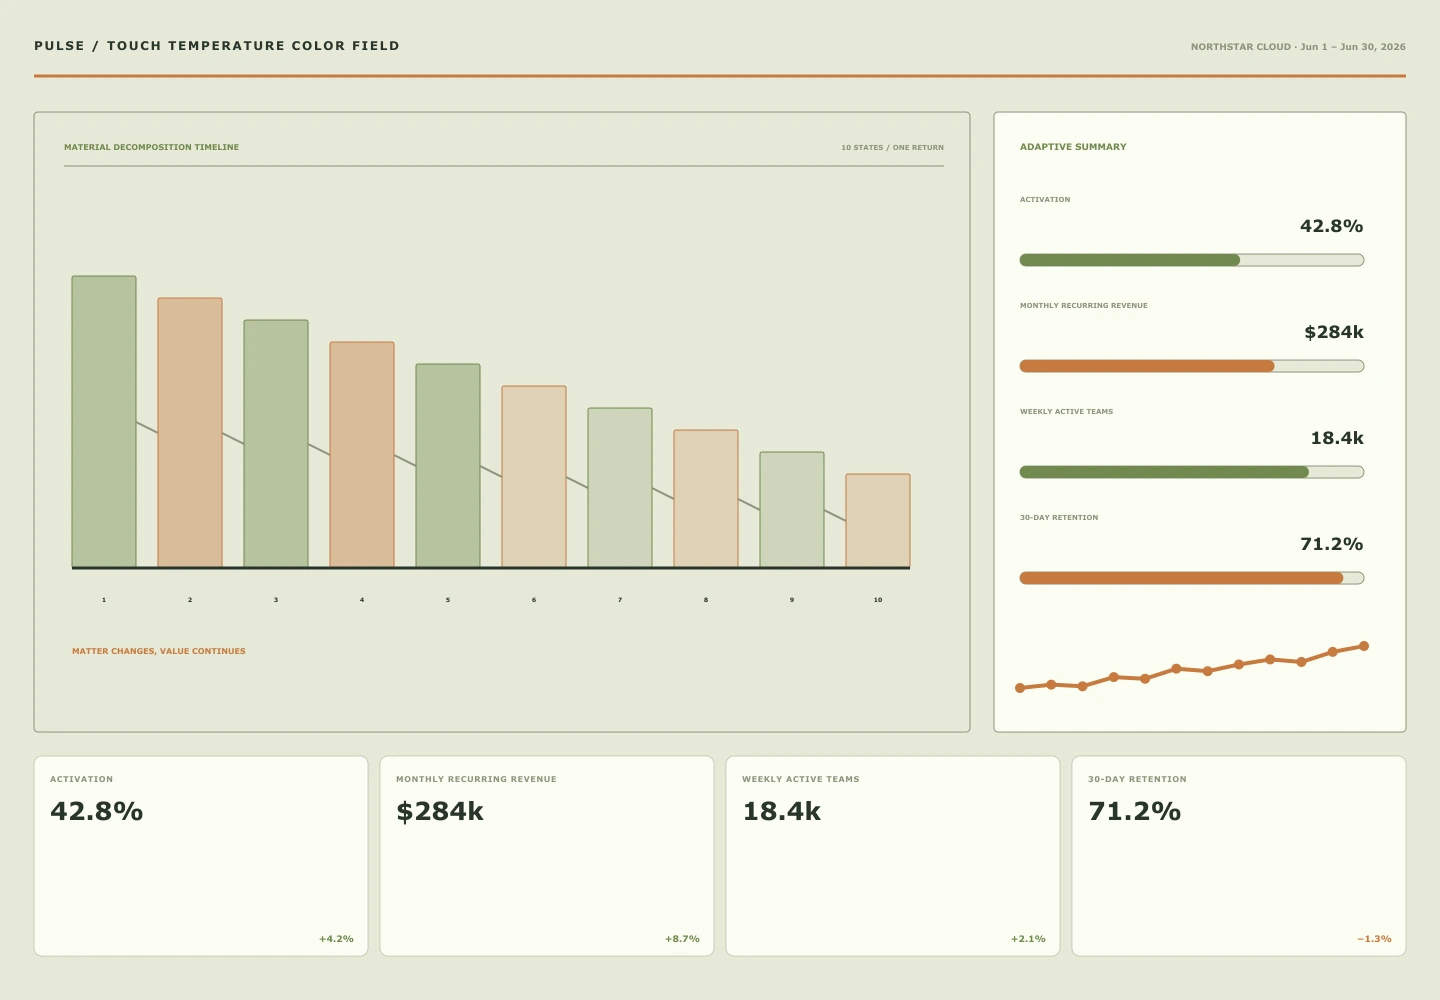The height and width of the screenshot is (1000, 1440).
Task: Select bar 10 in the timeline chart
Action: 878,521
